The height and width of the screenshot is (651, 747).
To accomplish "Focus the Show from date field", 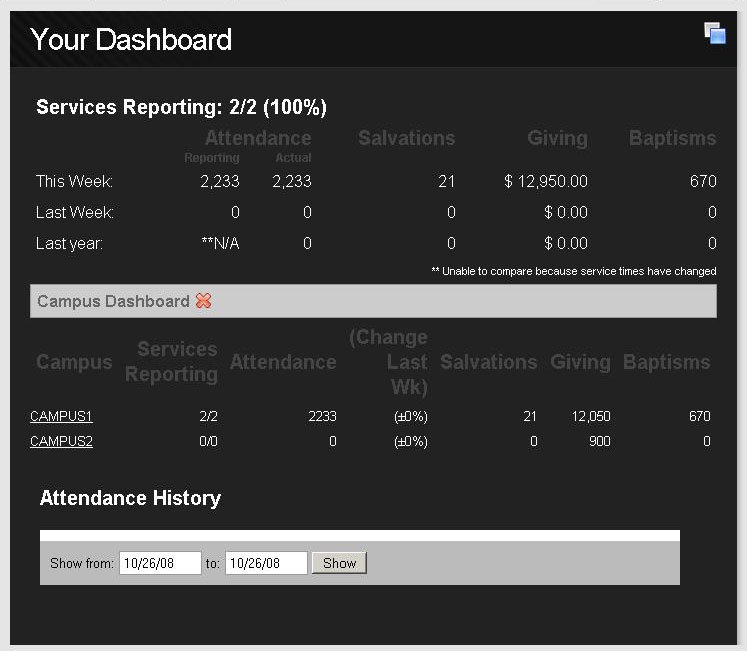I will (x=160, y=563).
